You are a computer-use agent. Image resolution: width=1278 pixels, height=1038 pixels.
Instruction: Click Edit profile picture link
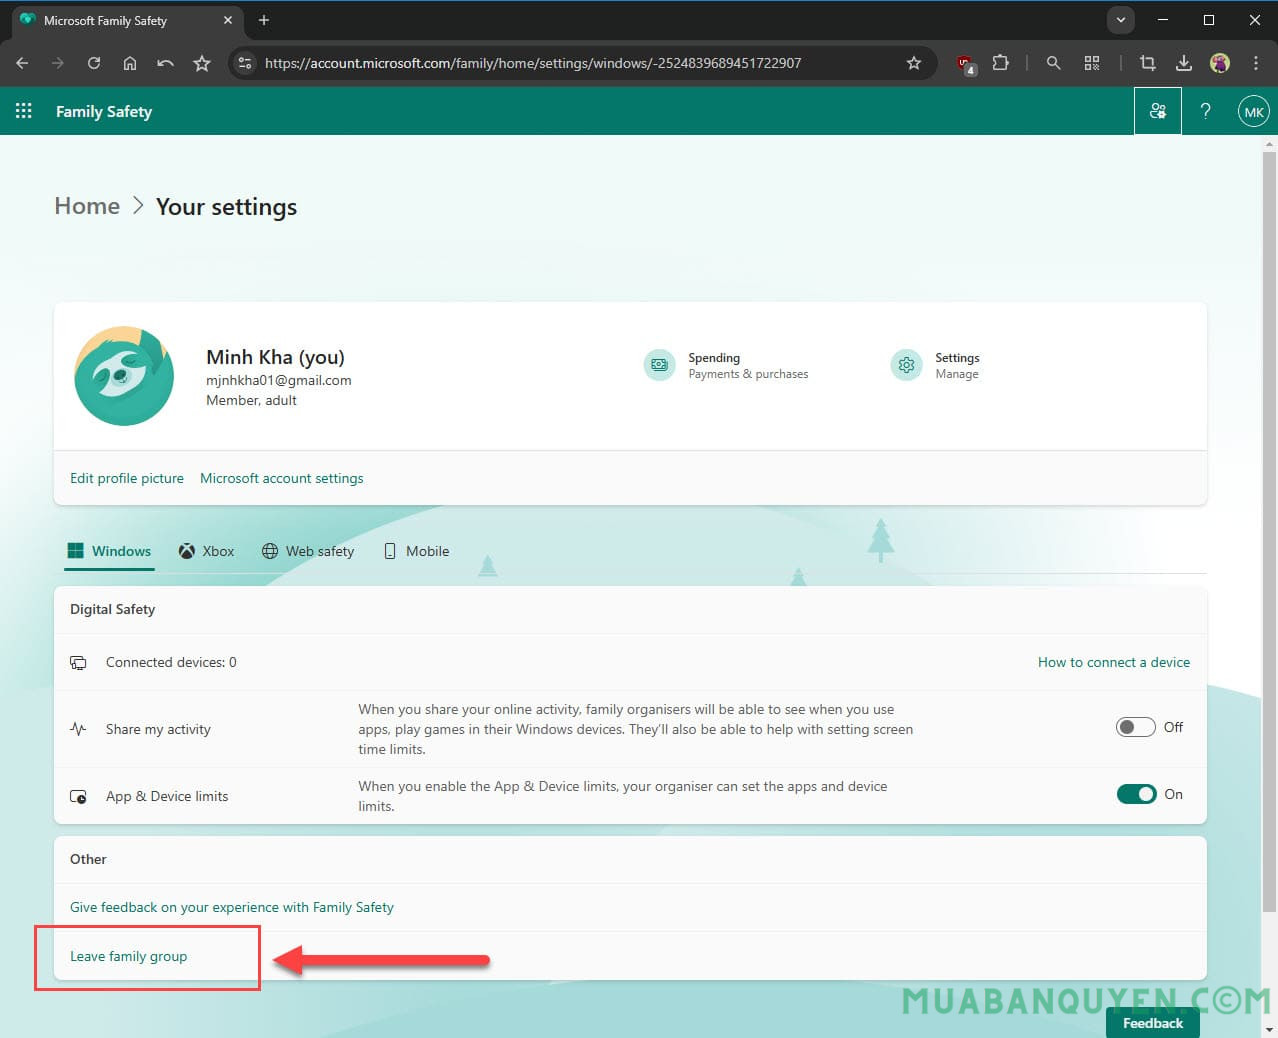click(127, 478)
